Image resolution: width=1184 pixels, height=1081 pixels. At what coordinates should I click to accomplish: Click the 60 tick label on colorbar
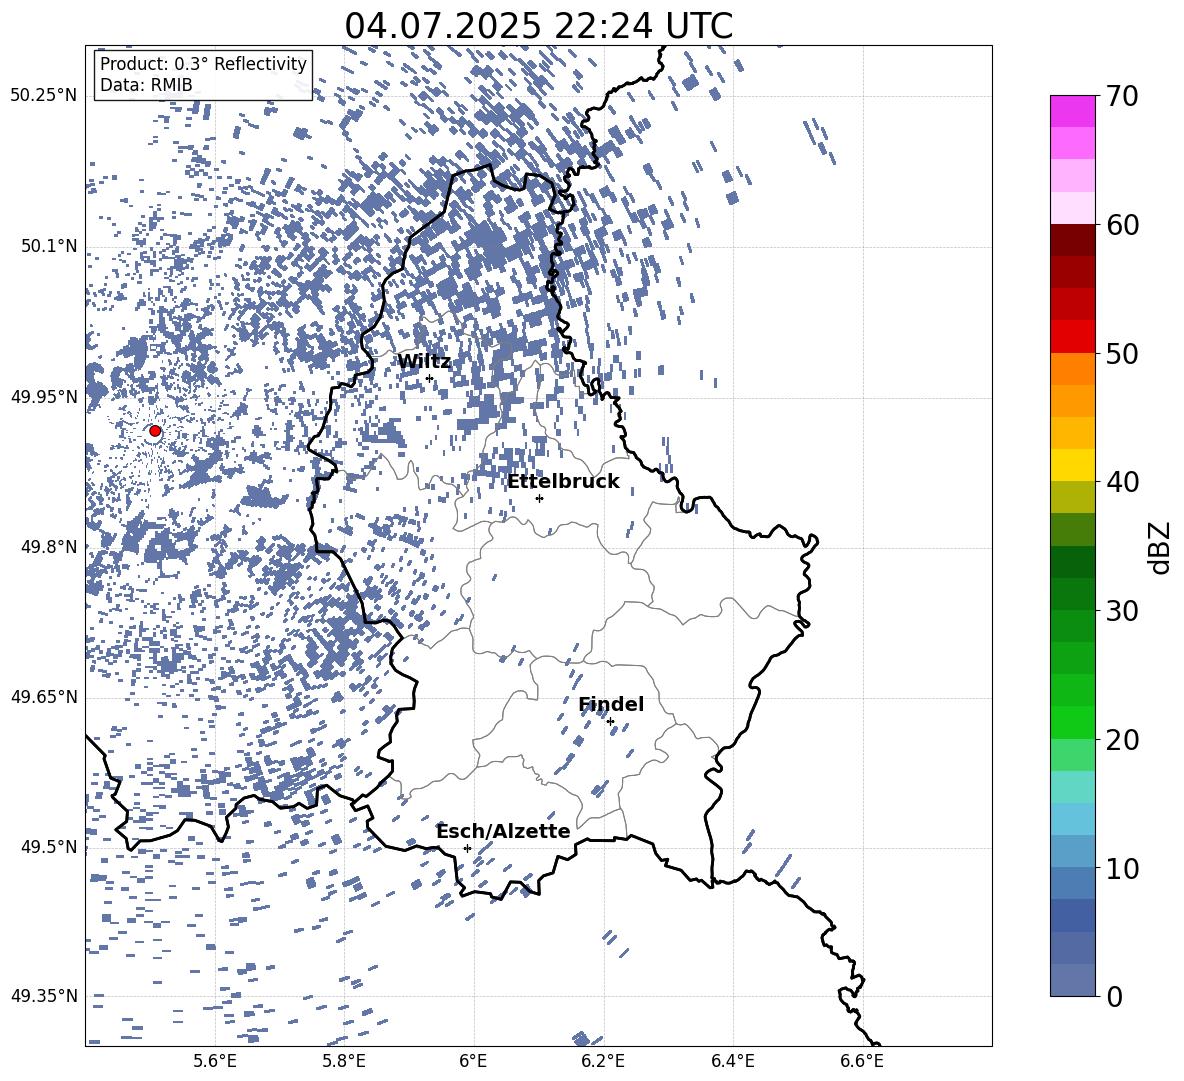[1122, 225]
